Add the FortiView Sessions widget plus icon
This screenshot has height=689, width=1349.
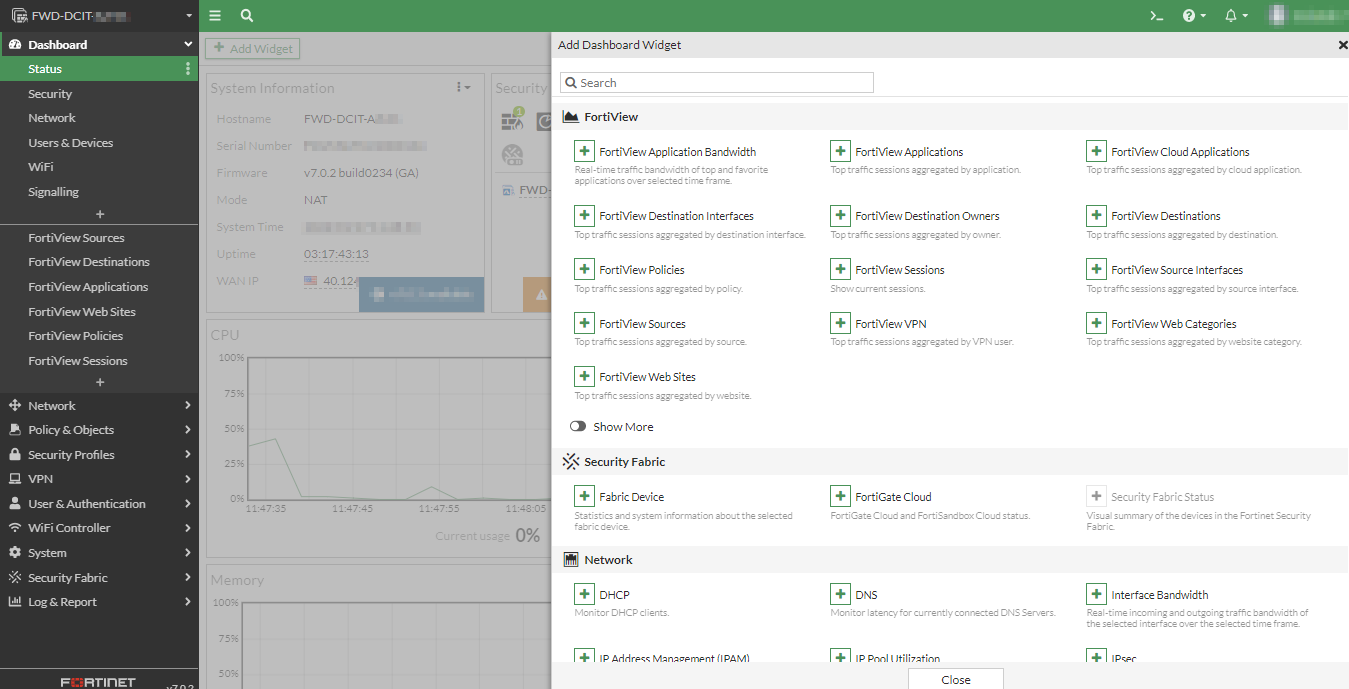coord(841,269)
